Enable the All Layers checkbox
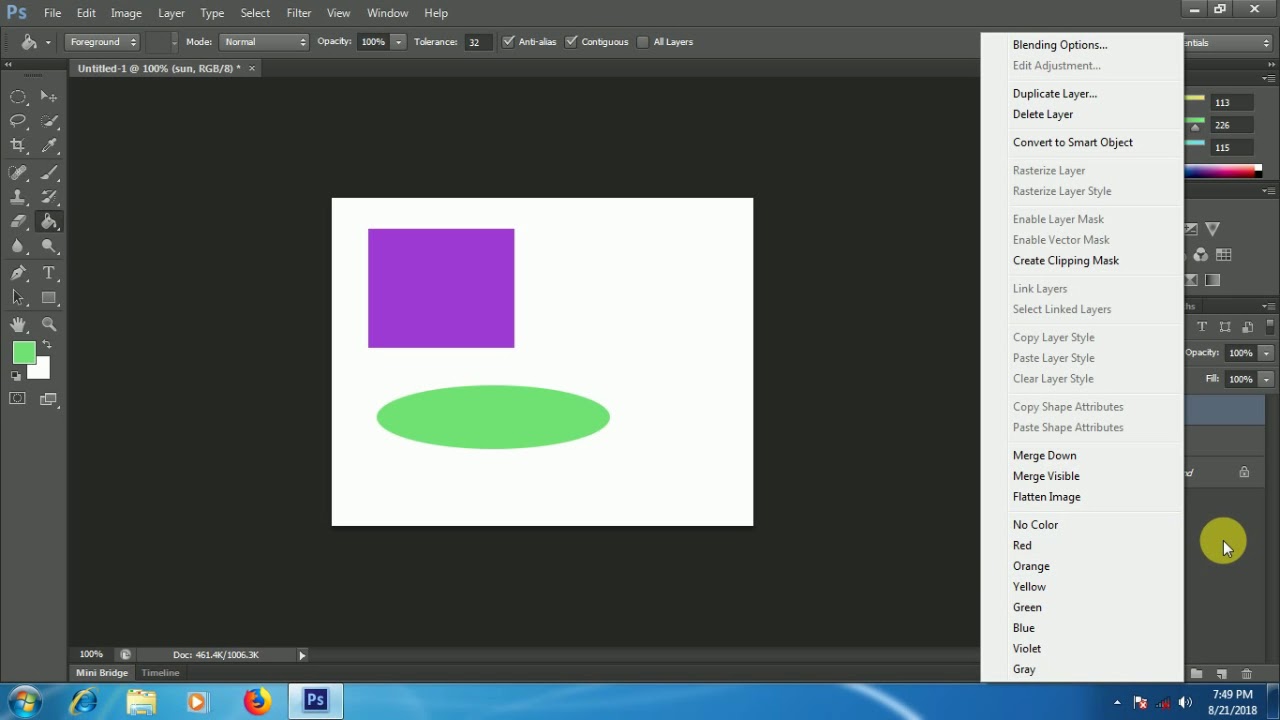This screenshot has width=1280, height=720. (x=643, y=42)
